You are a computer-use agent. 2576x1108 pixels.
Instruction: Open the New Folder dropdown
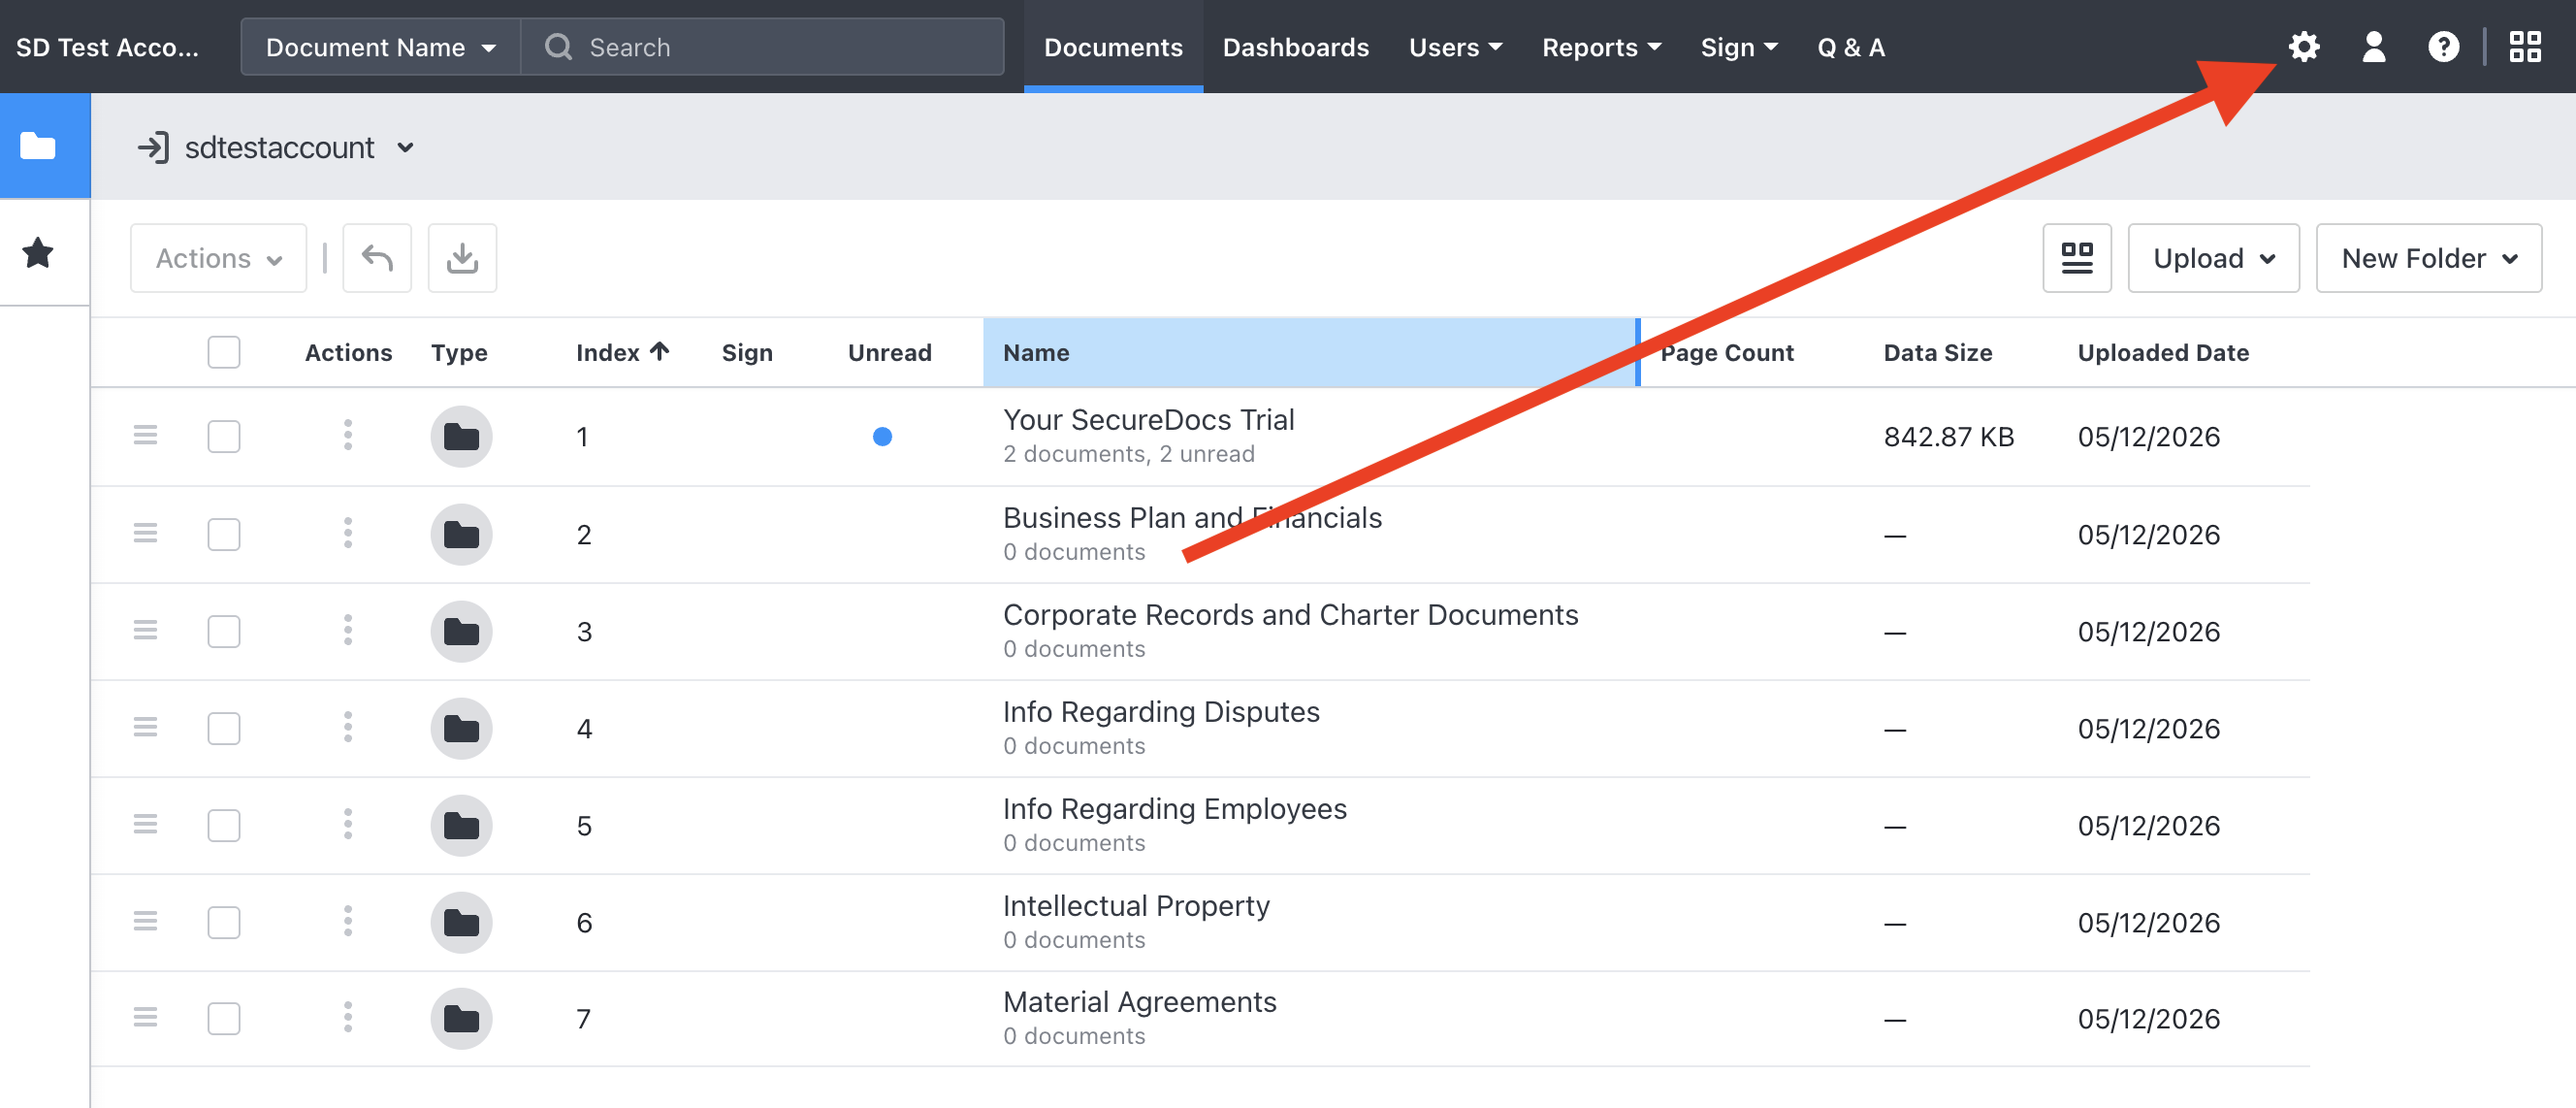coord(2429,258)
